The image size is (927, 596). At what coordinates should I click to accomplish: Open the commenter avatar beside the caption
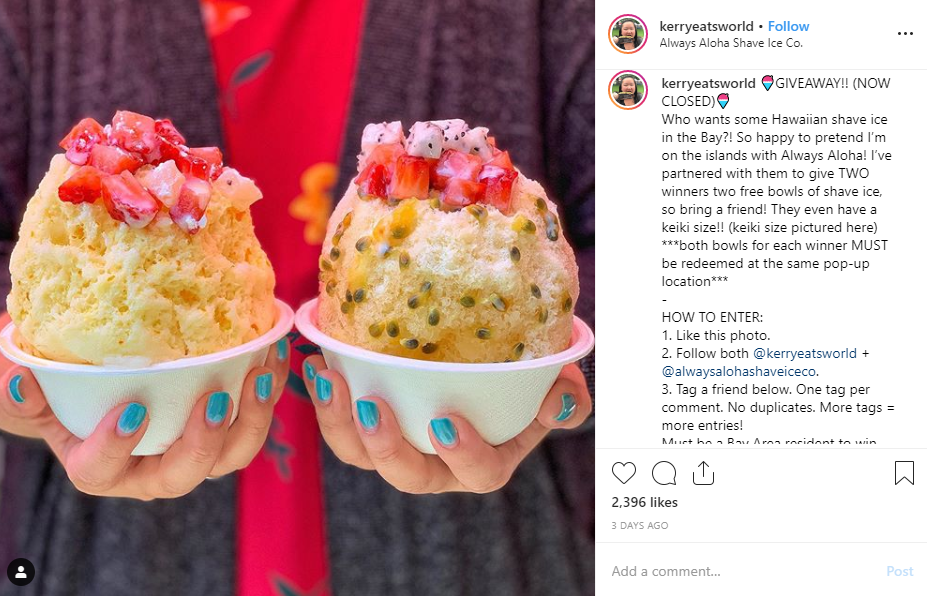(628, 90)
